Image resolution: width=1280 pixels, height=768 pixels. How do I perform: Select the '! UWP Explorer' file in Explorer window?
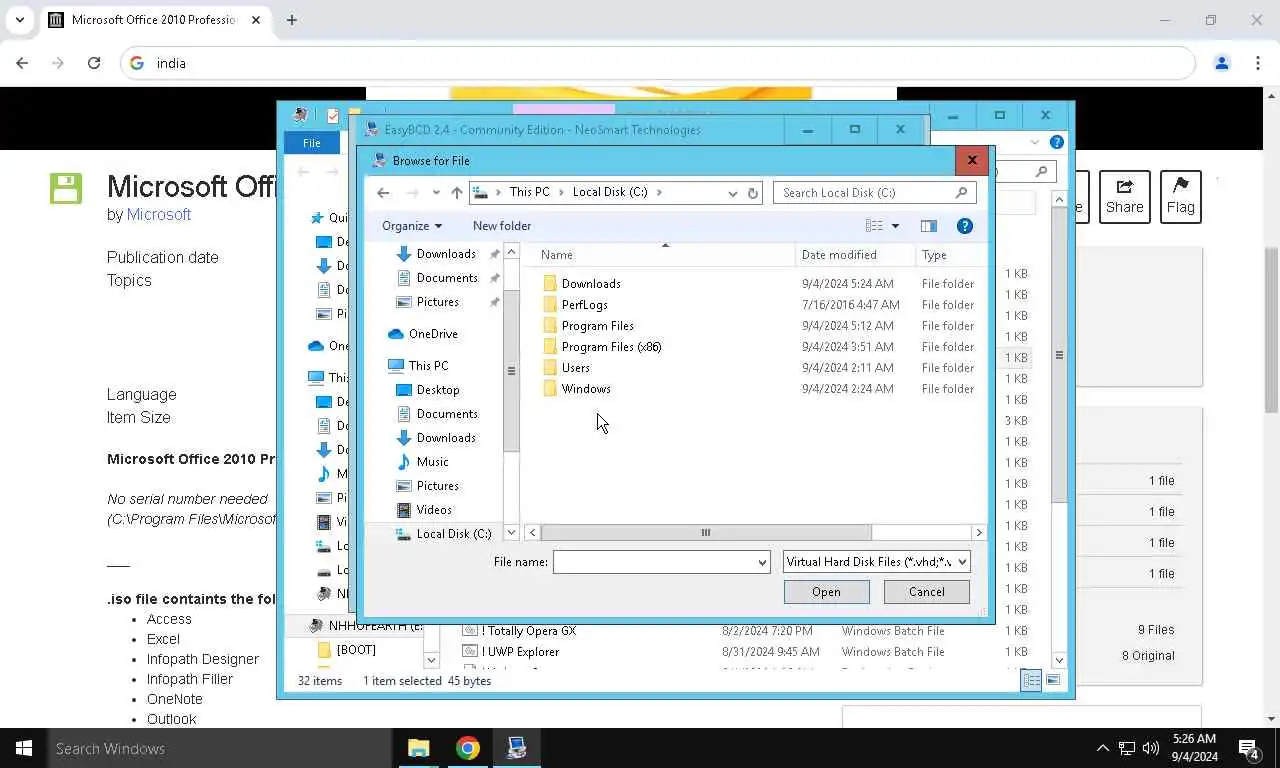(520, 652)
